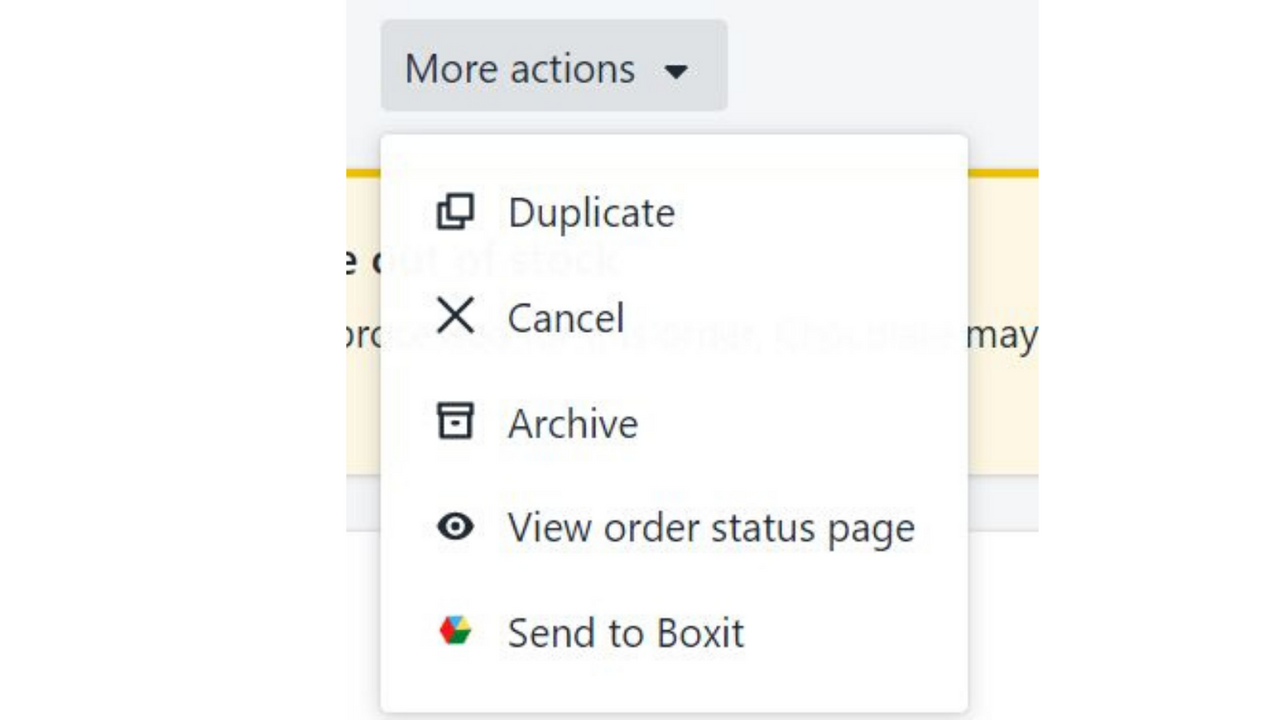
Task: Archive the order via menu option
Action: [572, 422]
